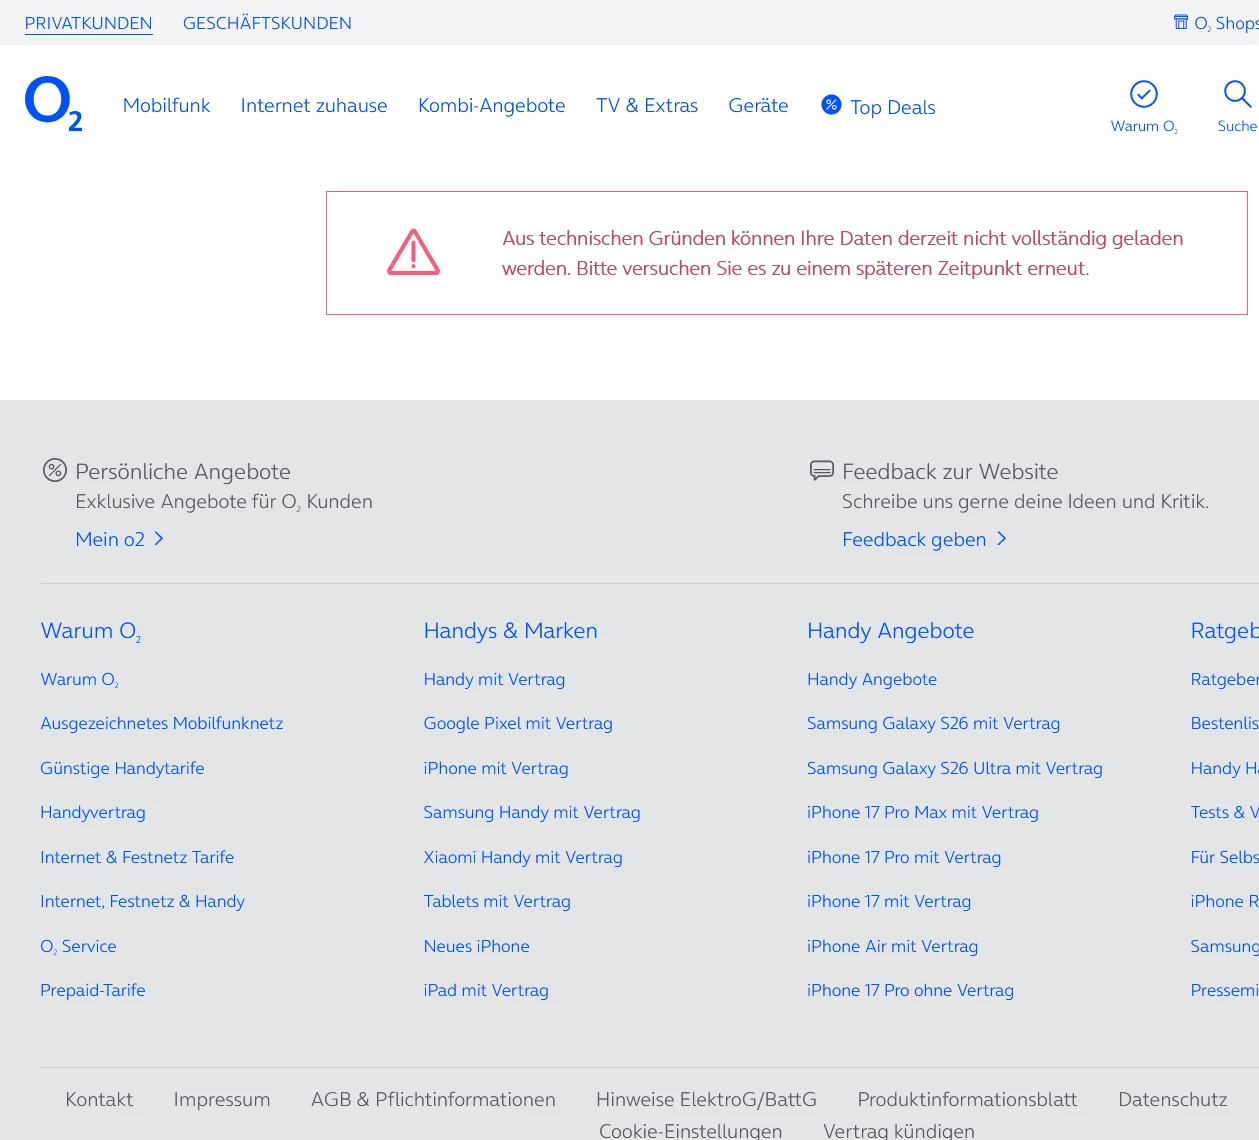The height and width of the screenshot is (1140, 1259).
Task: Open Vertrag kündigen link
Action: [x=899, y=1130]
